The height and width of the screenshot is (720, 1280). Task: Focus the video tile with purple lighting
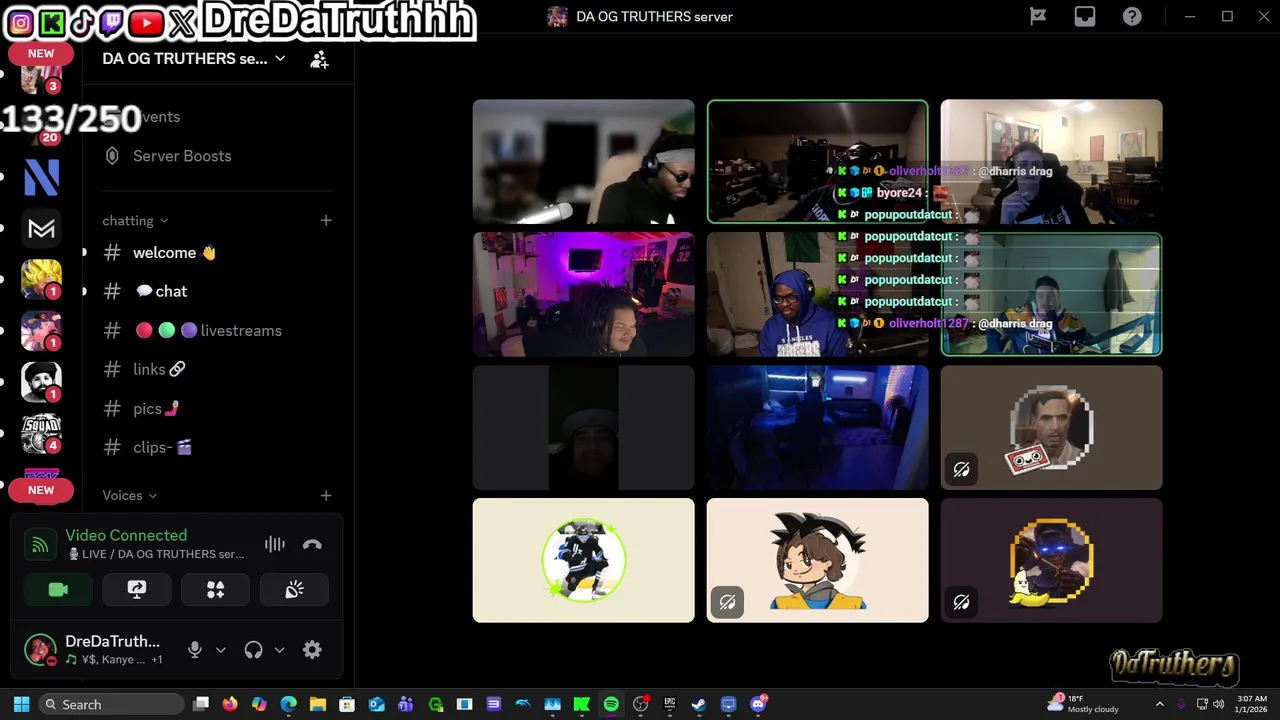[x=583, y=295]
